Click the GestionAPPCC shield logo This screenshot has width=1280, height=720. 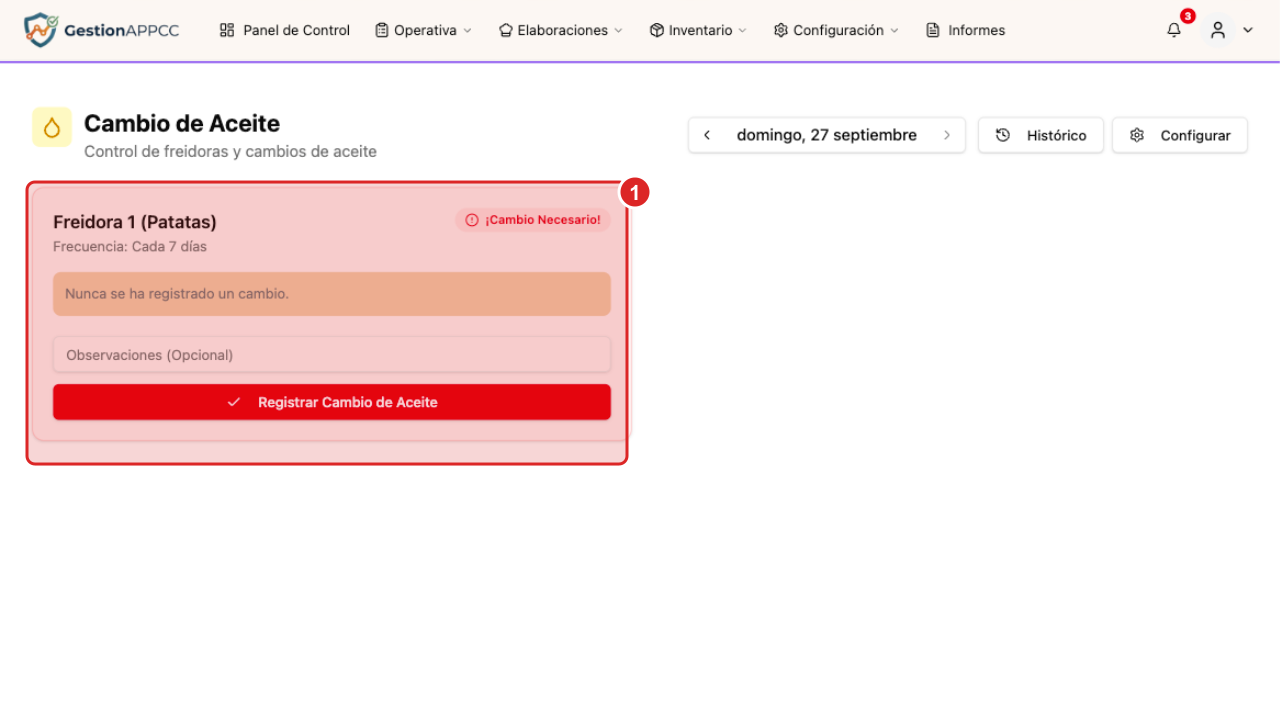coord(40,30)
